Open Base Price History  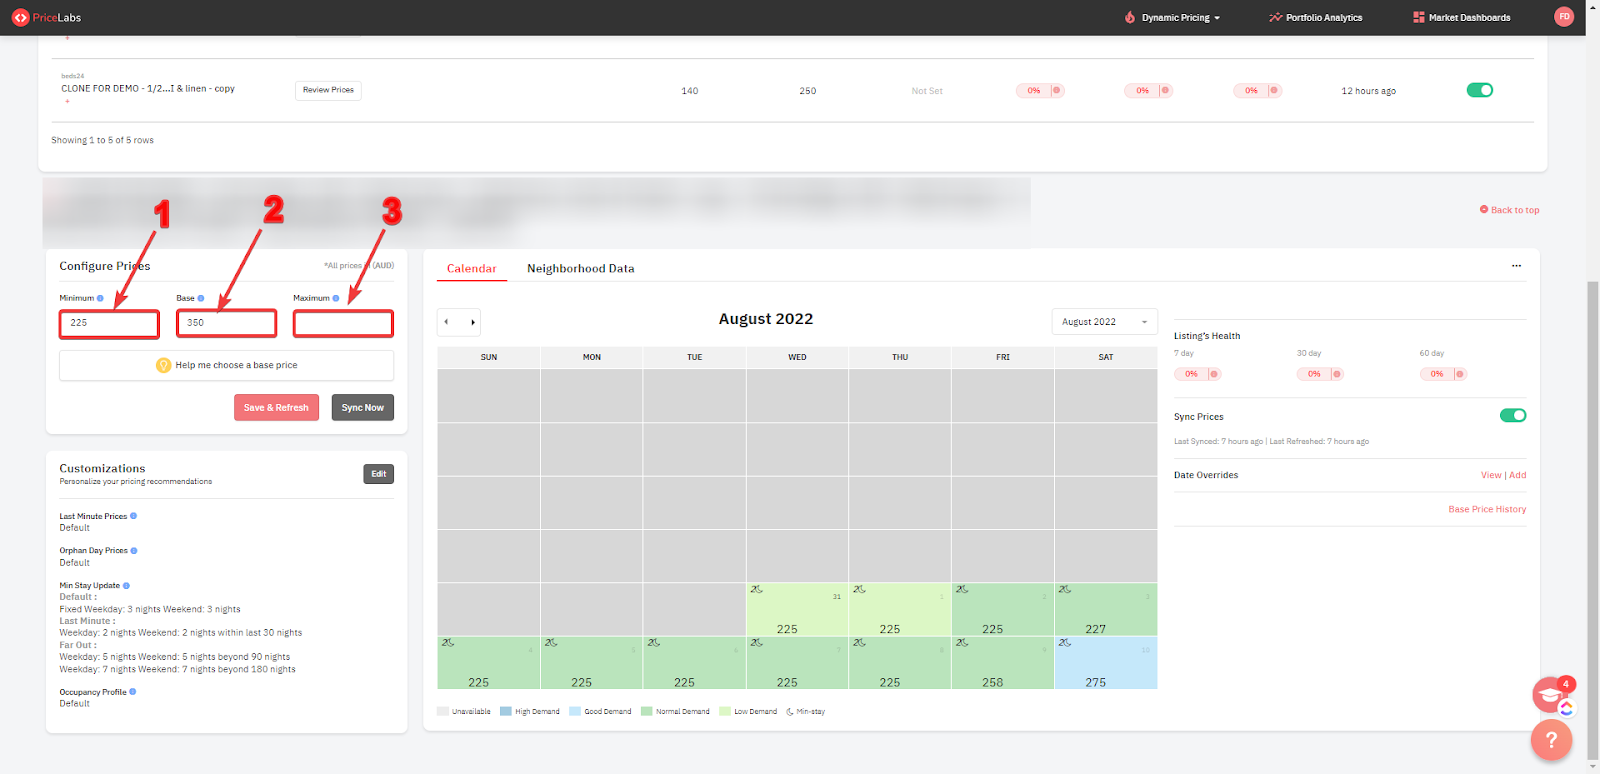tap(1487, 509)
